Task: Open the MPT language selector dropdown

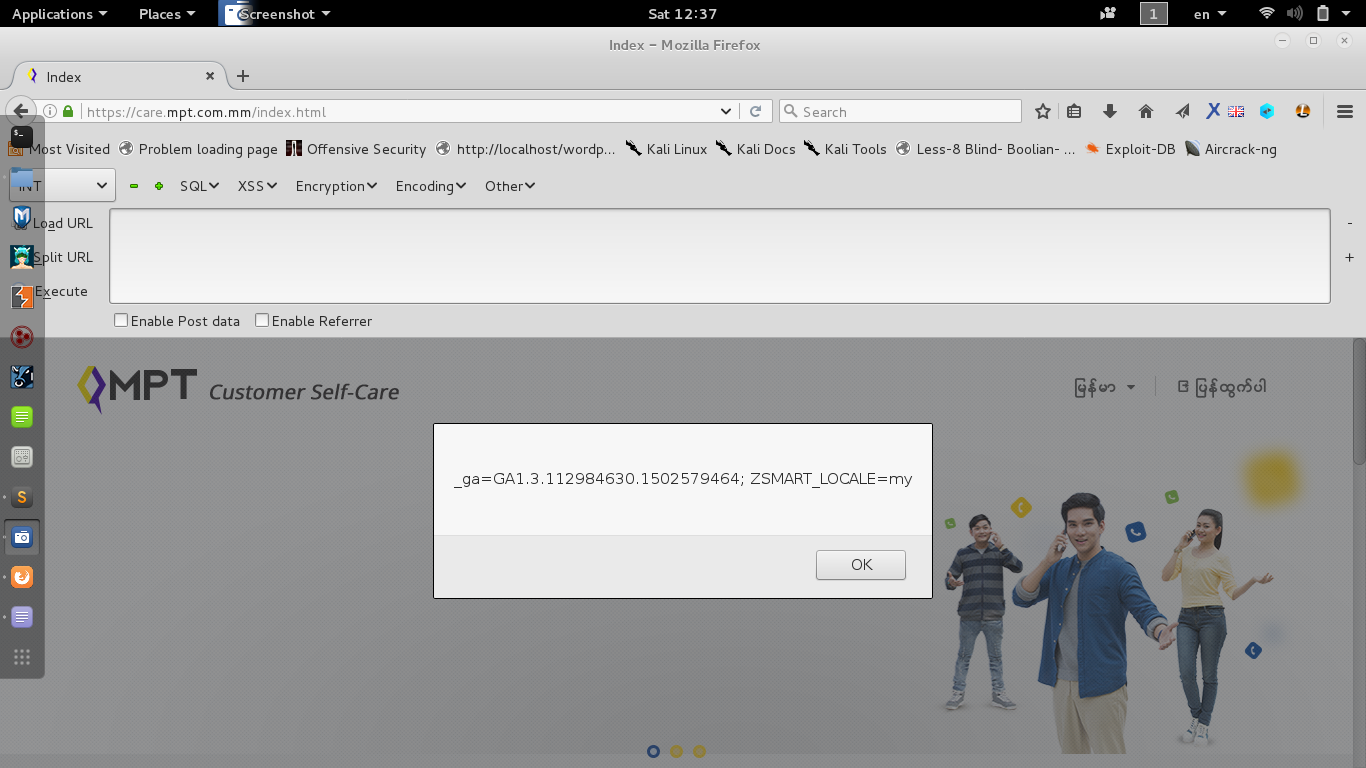Action: pyautogui.click(x=1105, y=387)
